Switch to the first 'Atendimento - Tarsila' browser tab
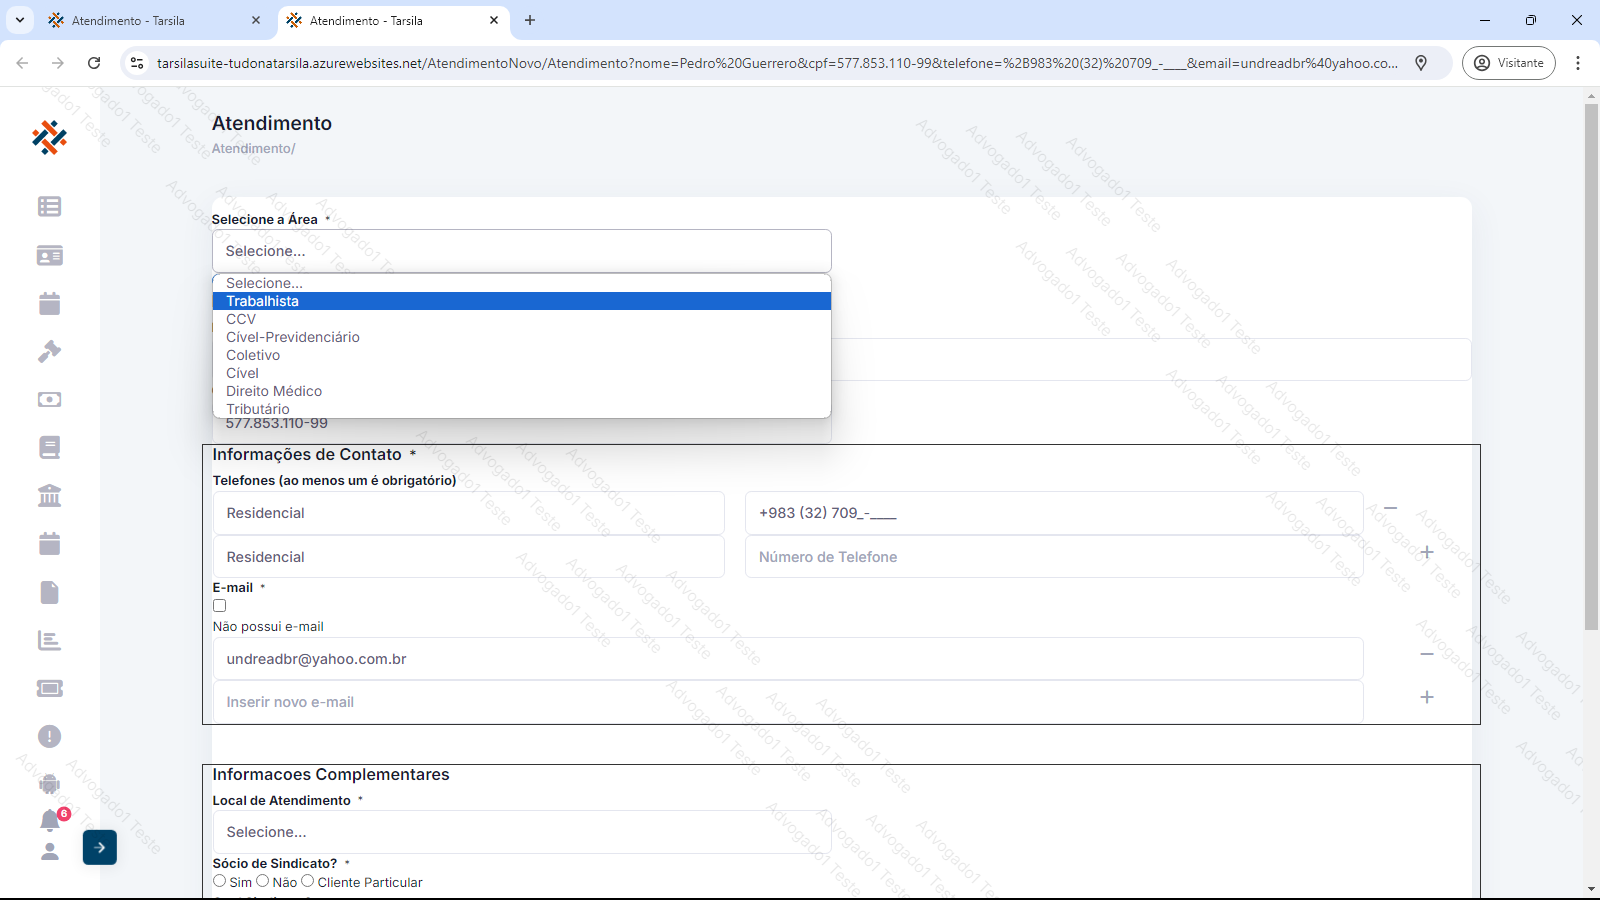1600x900 pixels. tap(128, 20)
